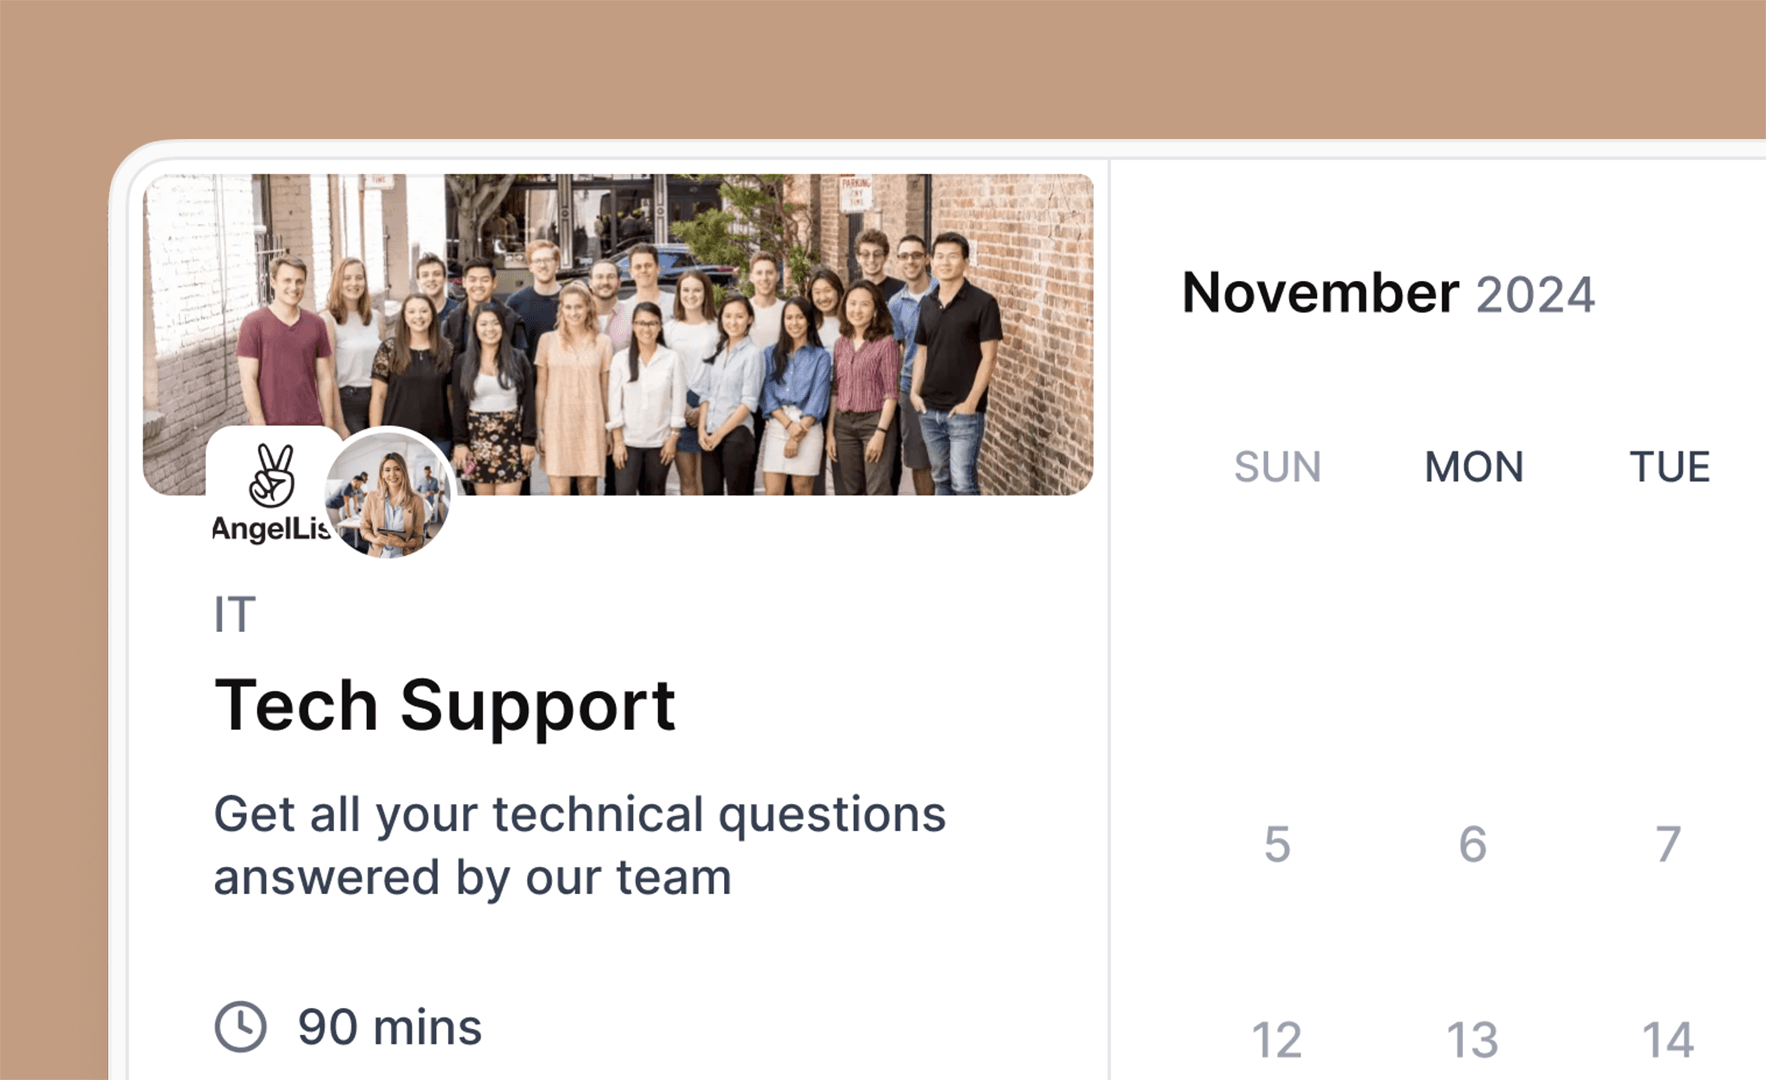
Task: Select November 6 on the calendar
Action: pyautogui.click(x=1472, y=845)
